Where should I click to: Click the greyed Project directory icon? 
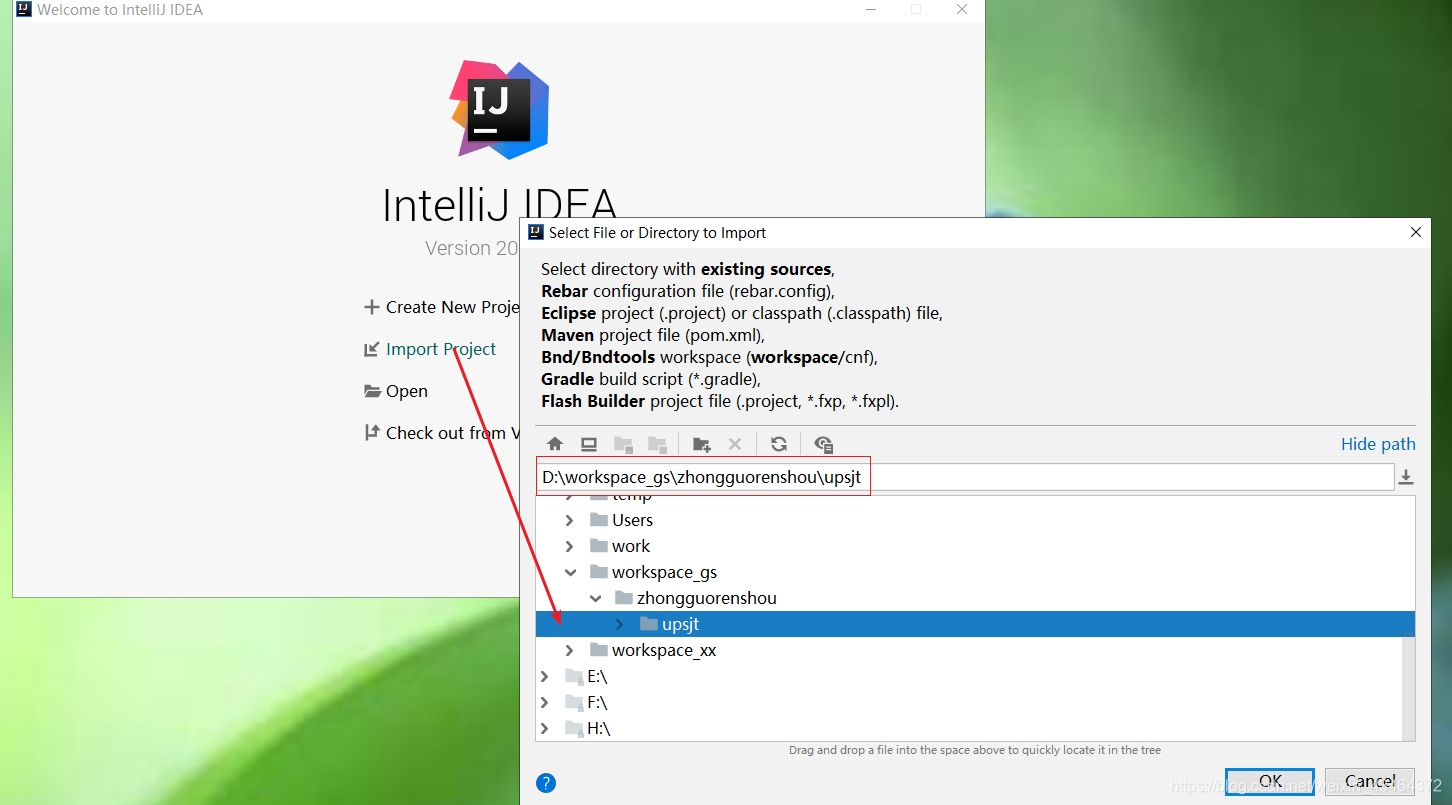623,444
